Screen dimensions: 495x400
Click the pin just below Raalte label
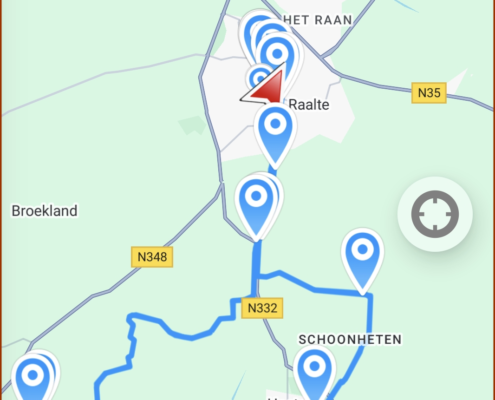[275, 136]
